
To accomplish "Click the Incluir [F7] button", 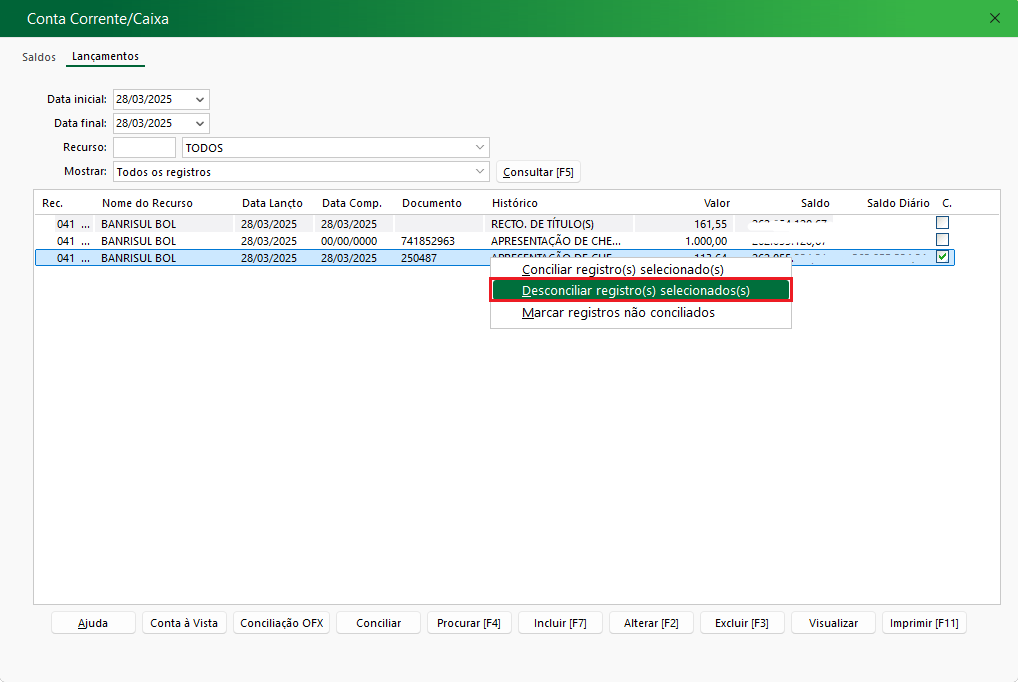I will pos(560,623).
